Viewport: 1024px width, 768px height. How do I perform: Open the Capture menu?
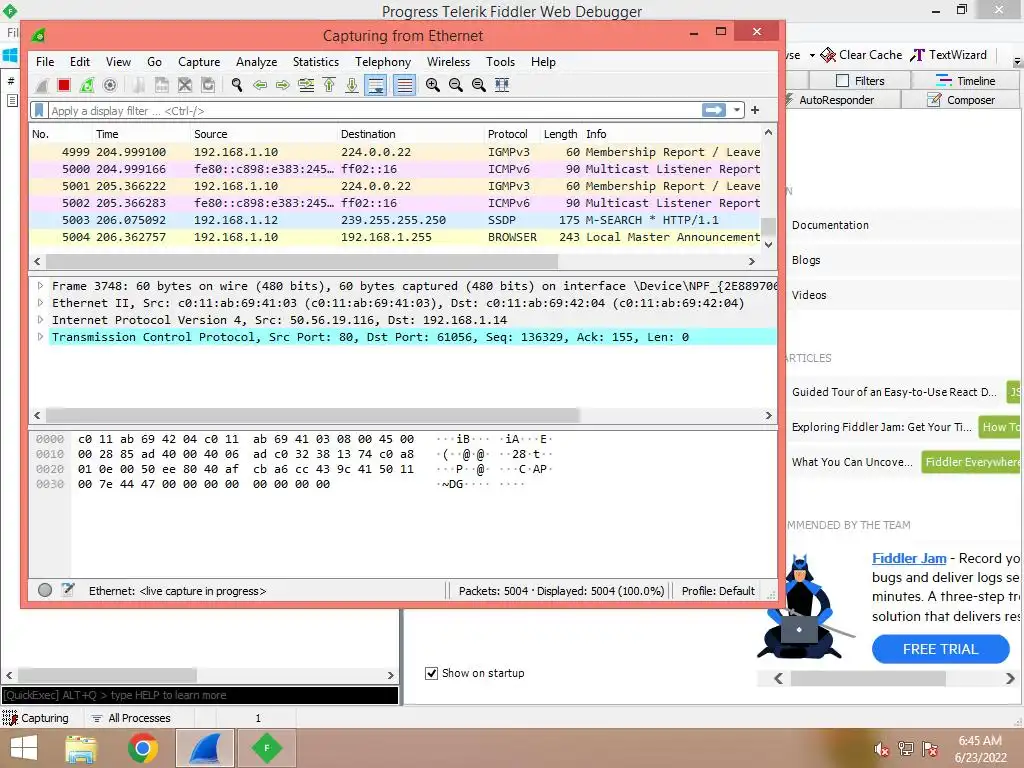coord(199,62)
